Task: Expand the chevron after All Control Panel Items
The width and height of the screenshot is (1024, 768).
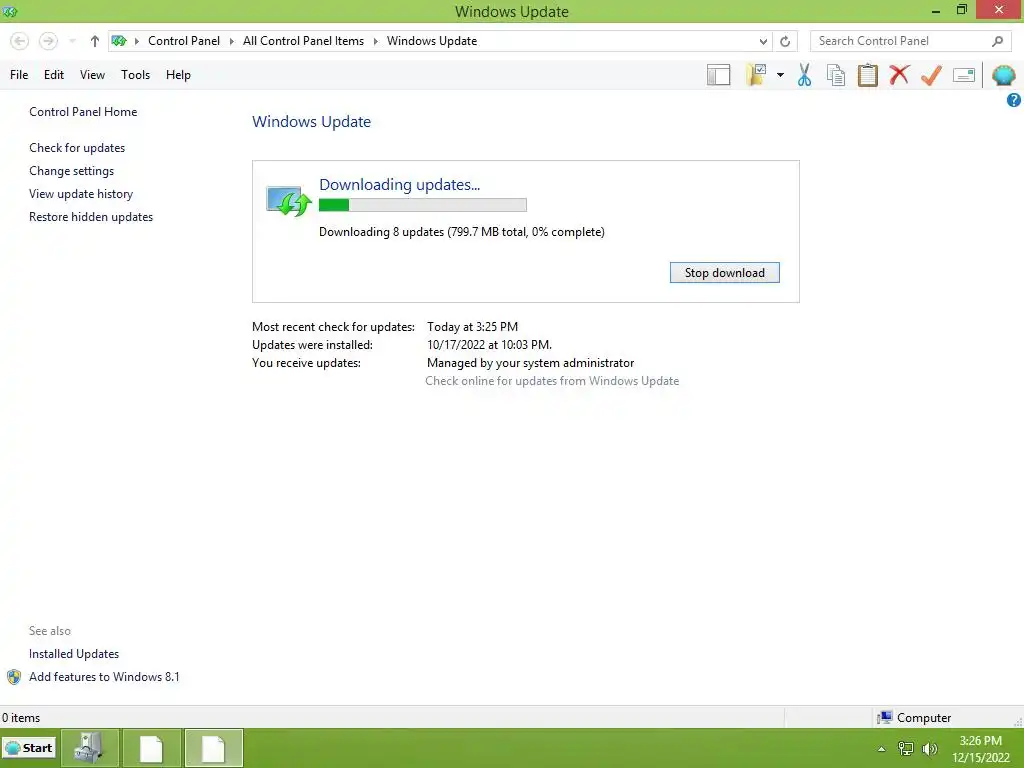Action: (x=376, y=41)
